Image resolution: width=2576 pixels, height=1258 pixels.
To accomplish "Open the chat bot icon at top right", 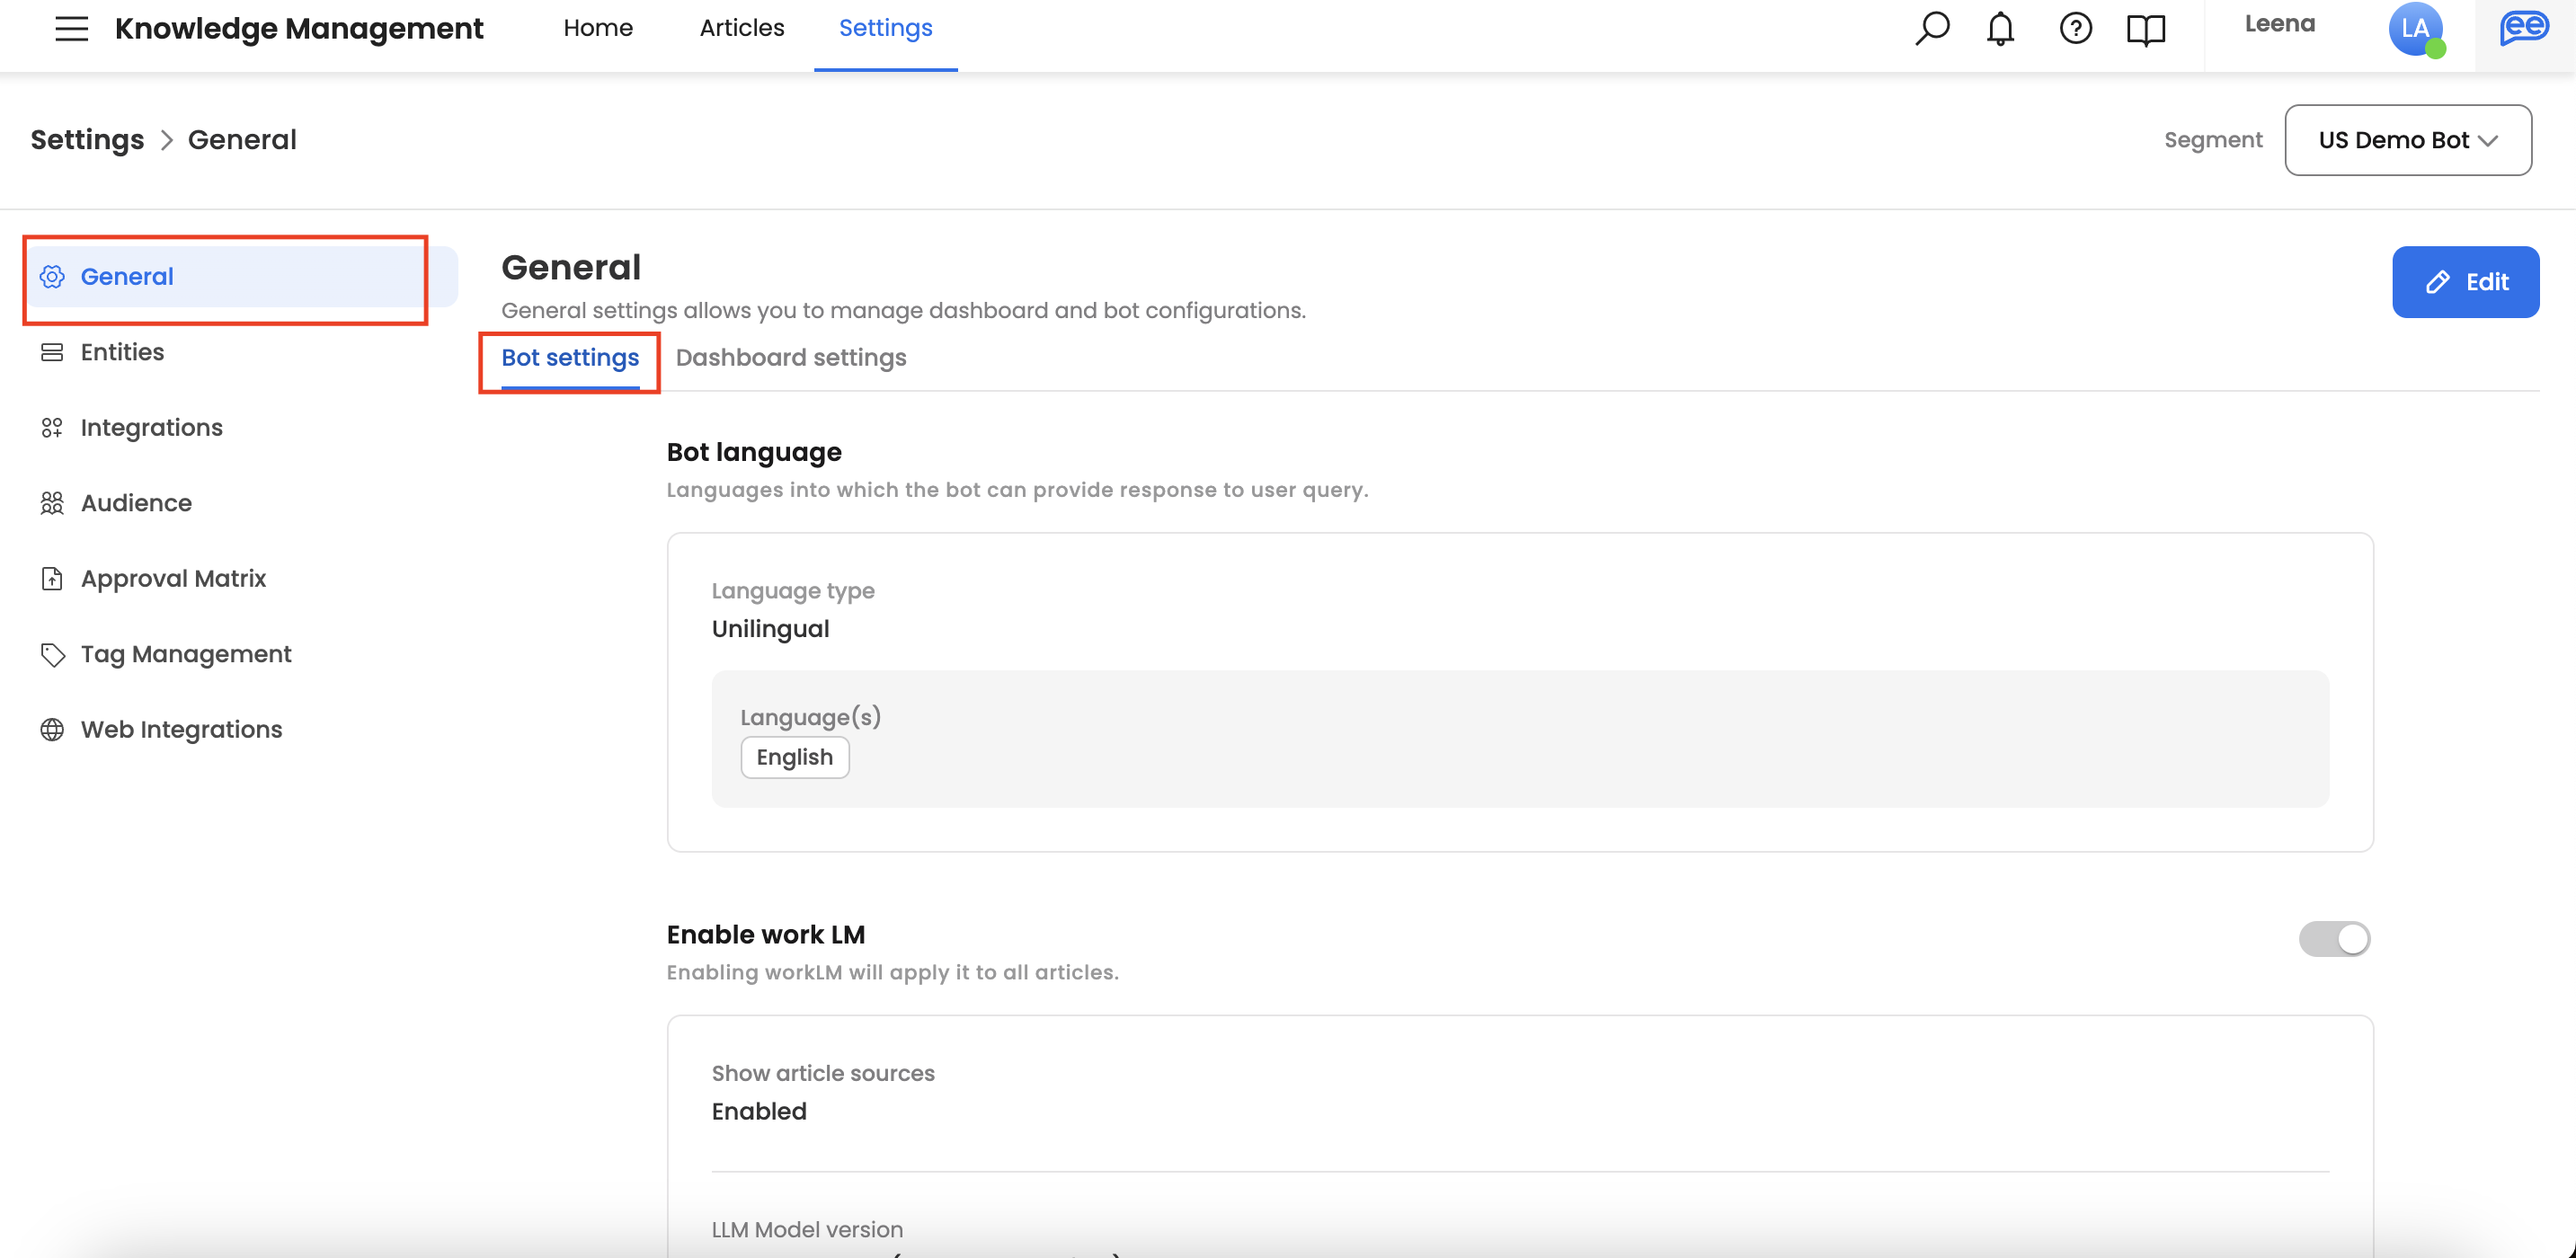I will coord(2523,28).
